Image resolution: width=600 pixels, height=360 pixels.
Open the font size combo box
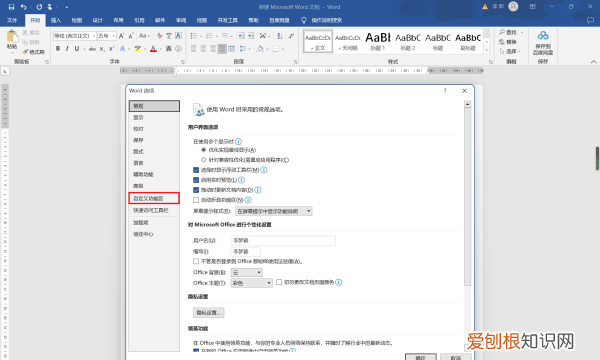[x=107, y=36]
